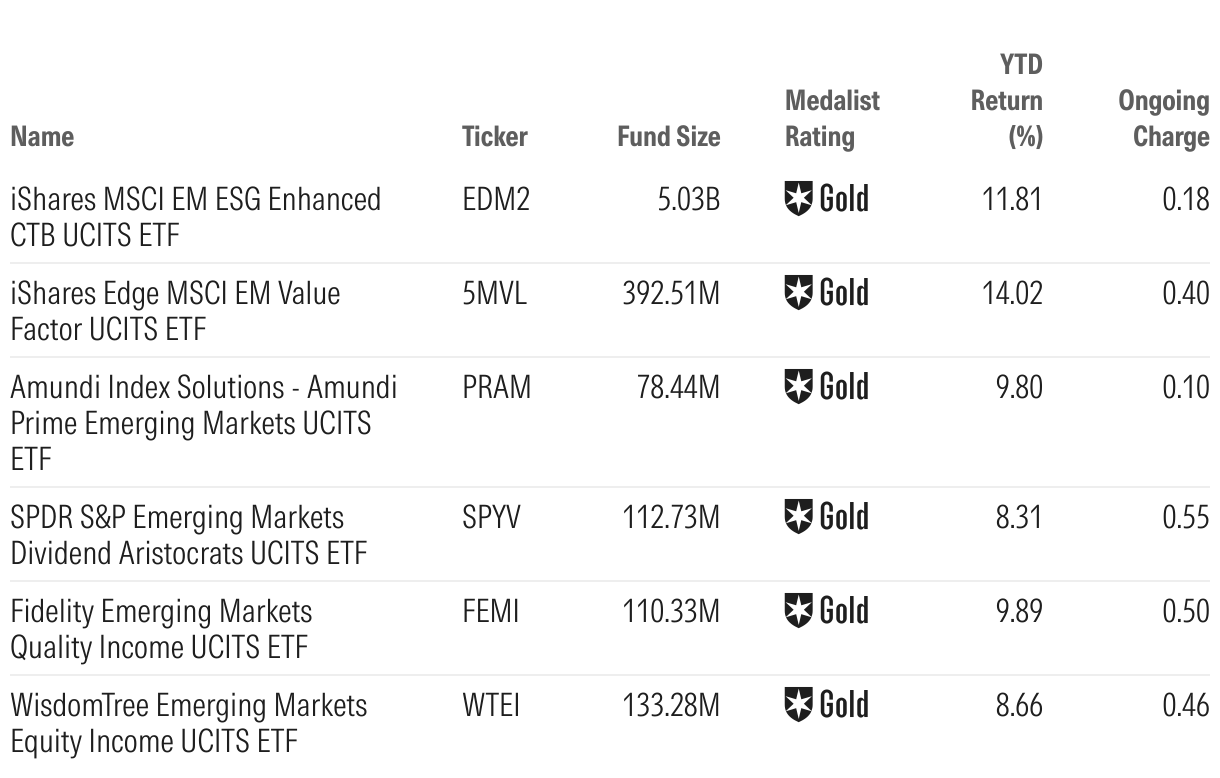Screen dimensions: 1220x778
Task: Sort by the YTD Return (%) header
Action: (1007, 100)
